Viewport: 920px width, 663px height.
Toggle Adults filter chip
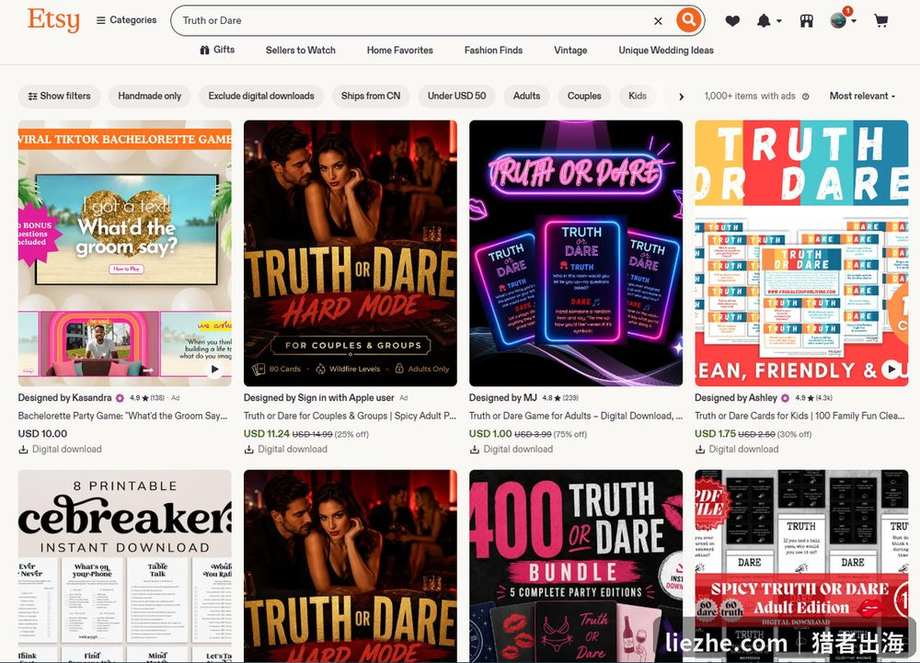coord(526,96)
